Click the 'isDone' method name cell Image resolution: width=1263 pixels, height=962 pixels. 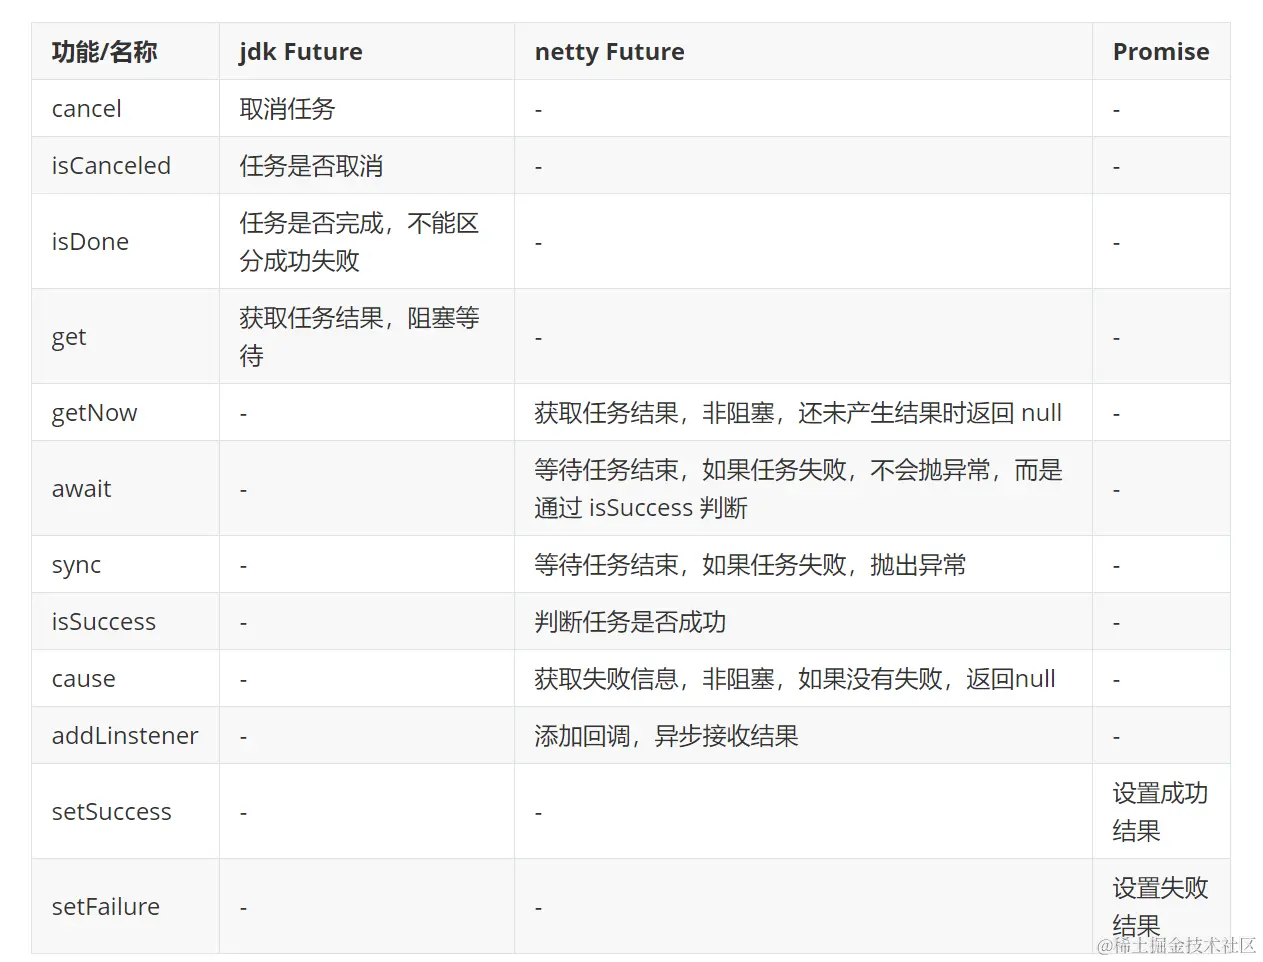coord(90,242)
